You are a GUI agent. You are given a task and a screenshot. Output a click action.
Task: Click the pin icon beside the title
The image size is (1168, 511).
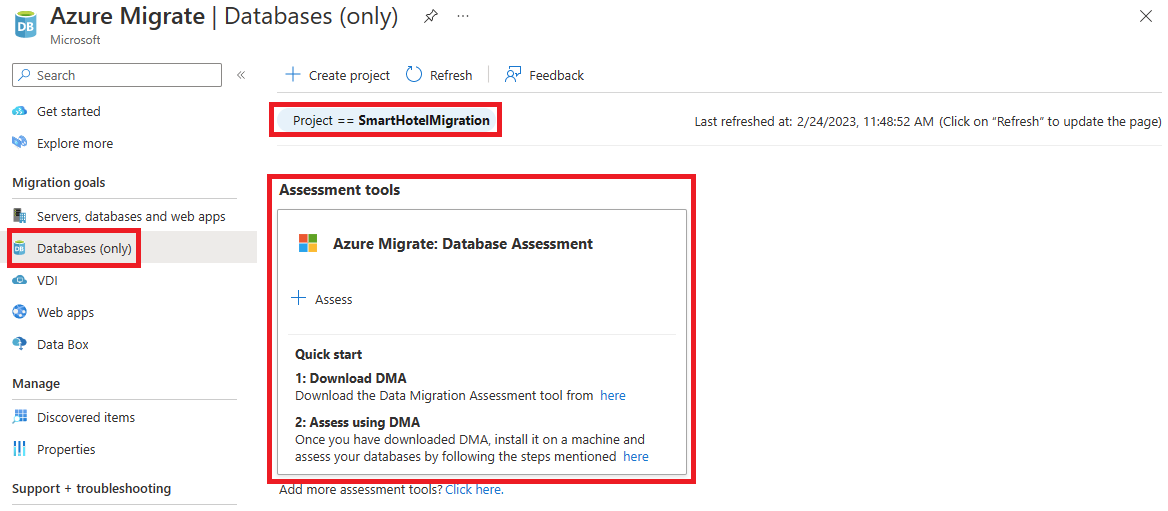431,16
